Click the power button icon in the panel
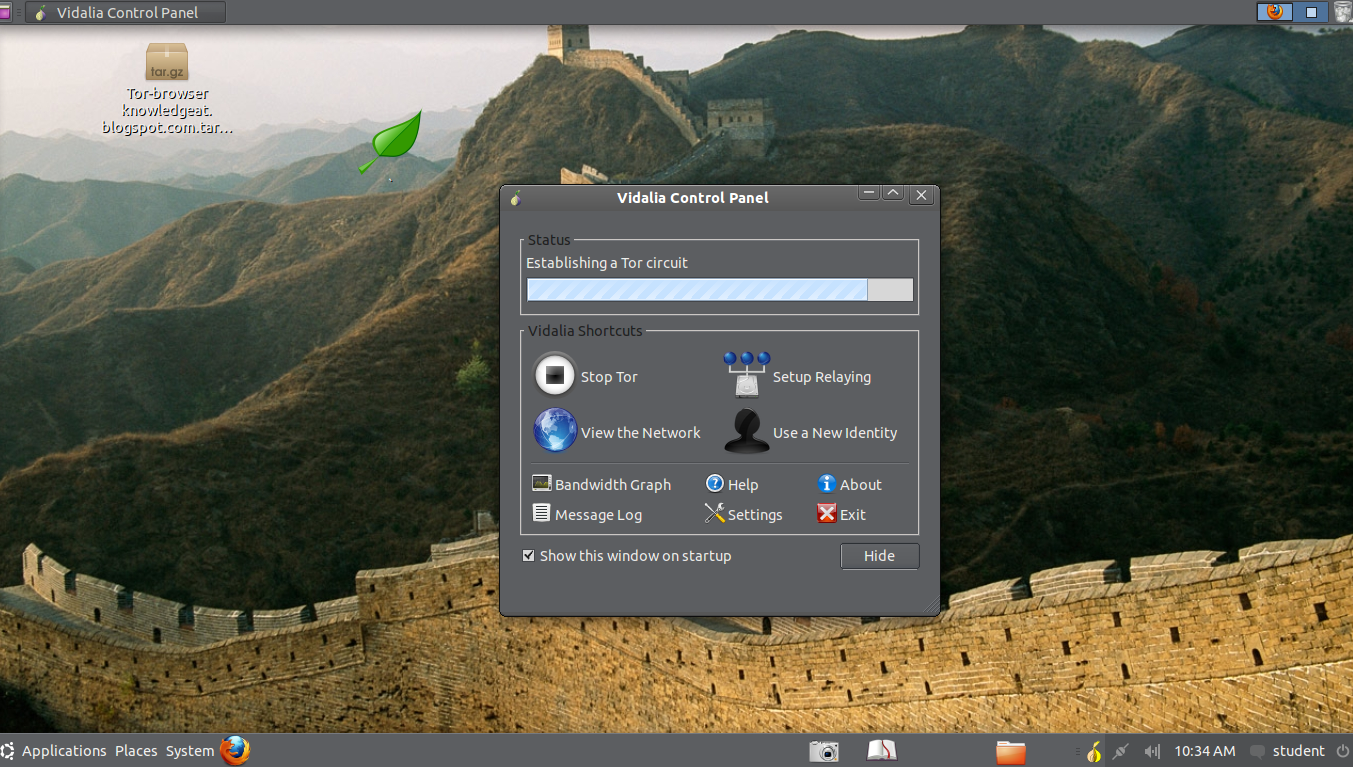 coord(1342,751)
